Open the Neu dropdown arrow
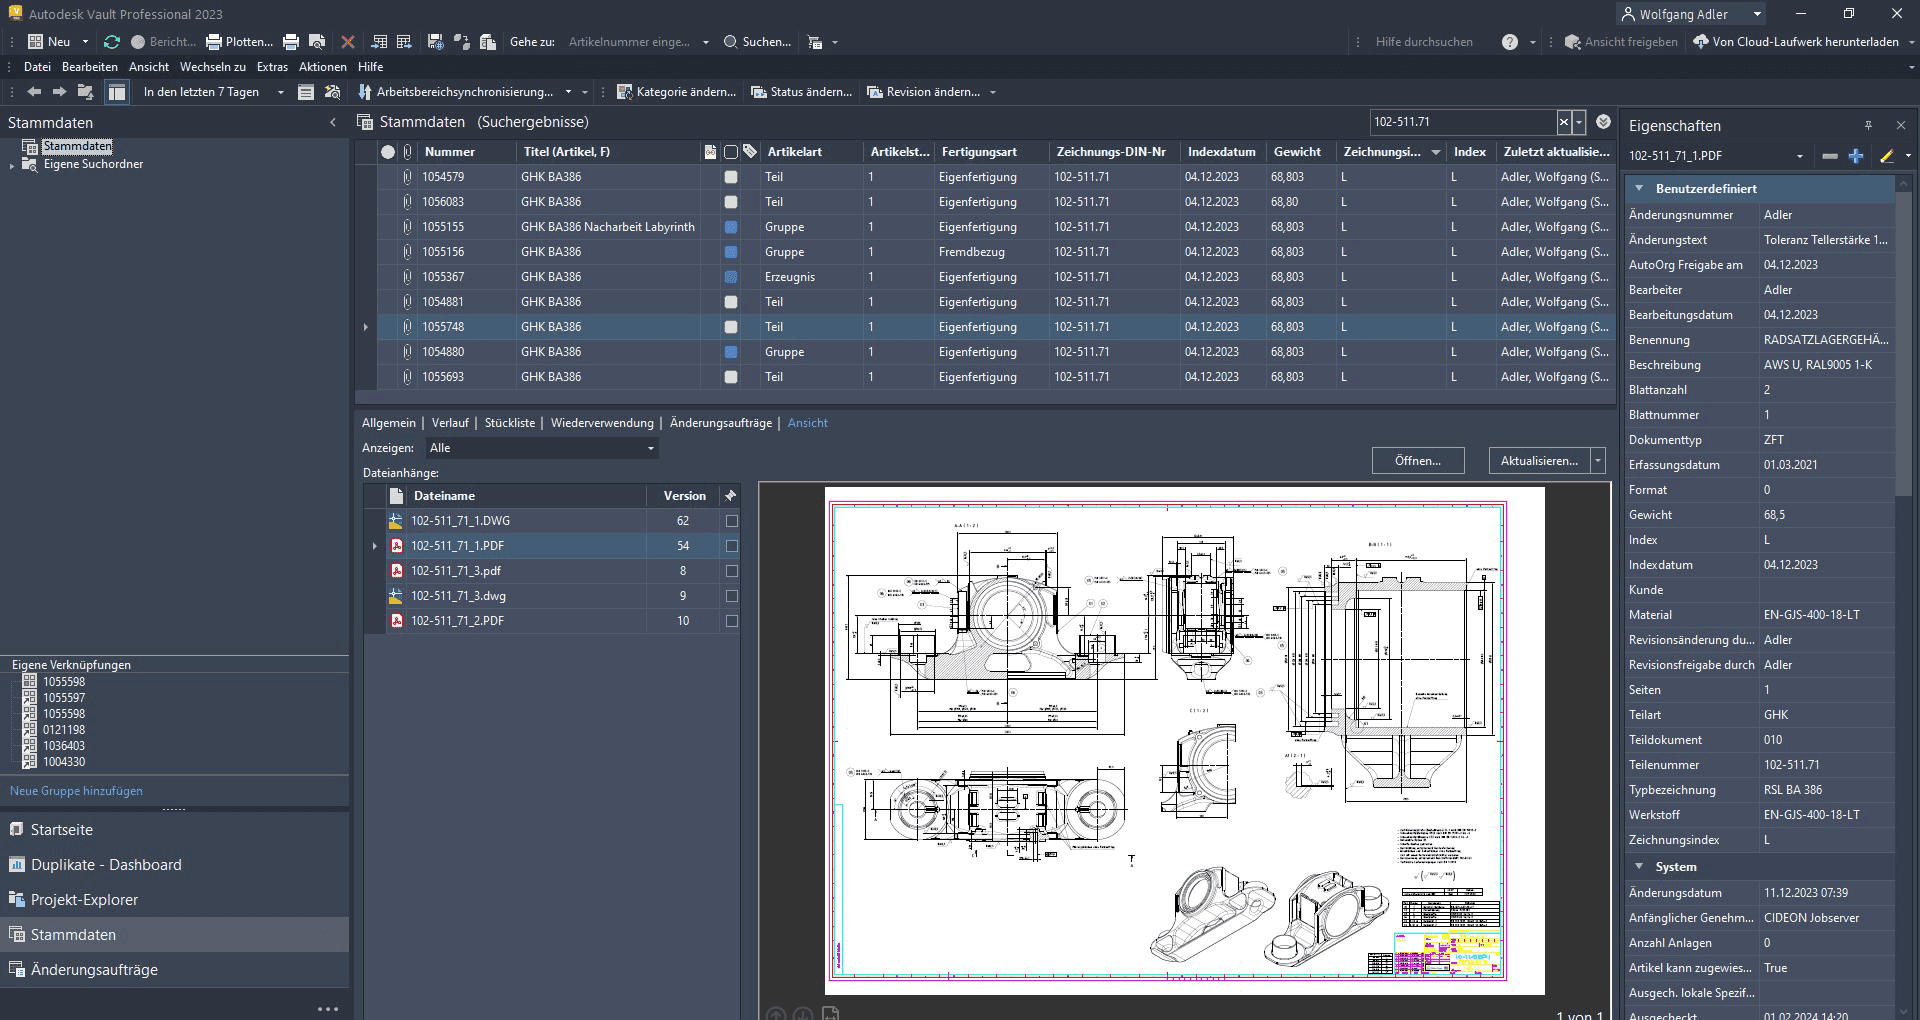The width and height of the screenshot is (1920, 1020). click(x=85, y=42)
